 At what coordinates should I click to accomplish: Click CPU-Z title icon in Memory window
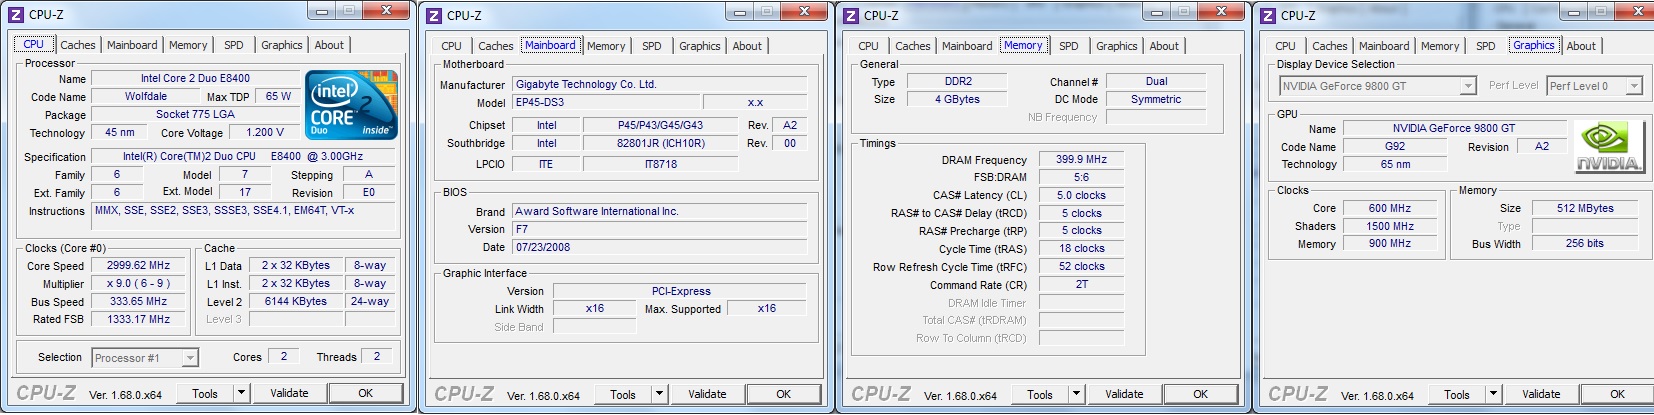pyautogui.click(x=850, y=15)
